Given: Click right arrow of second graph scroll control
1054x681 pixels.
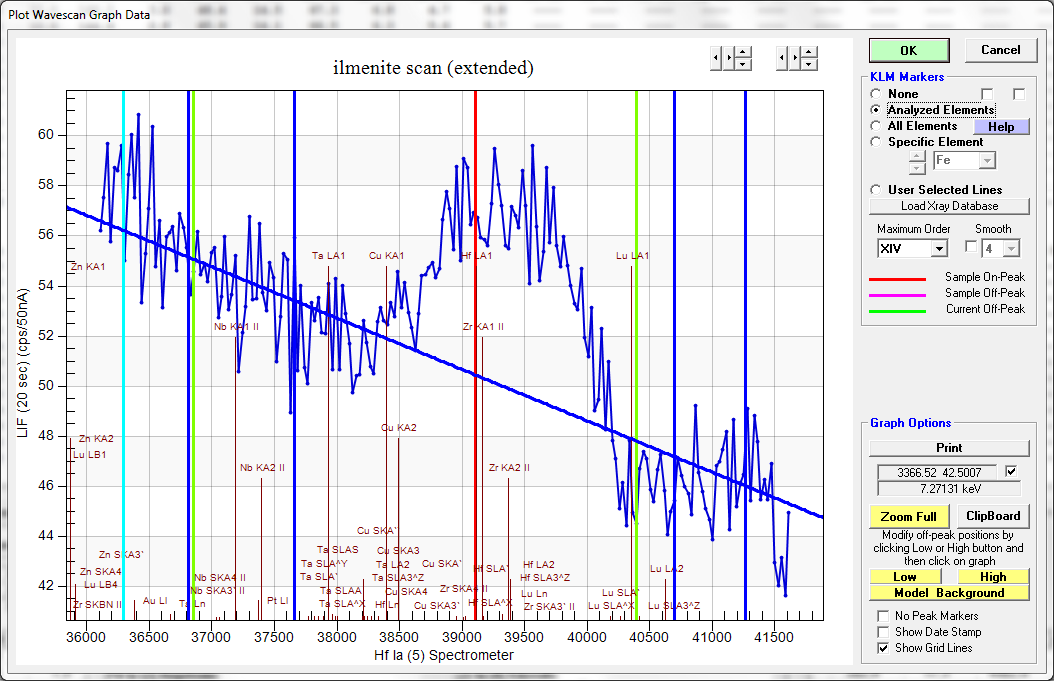Looking at the screenshot, I should point(796,58).
